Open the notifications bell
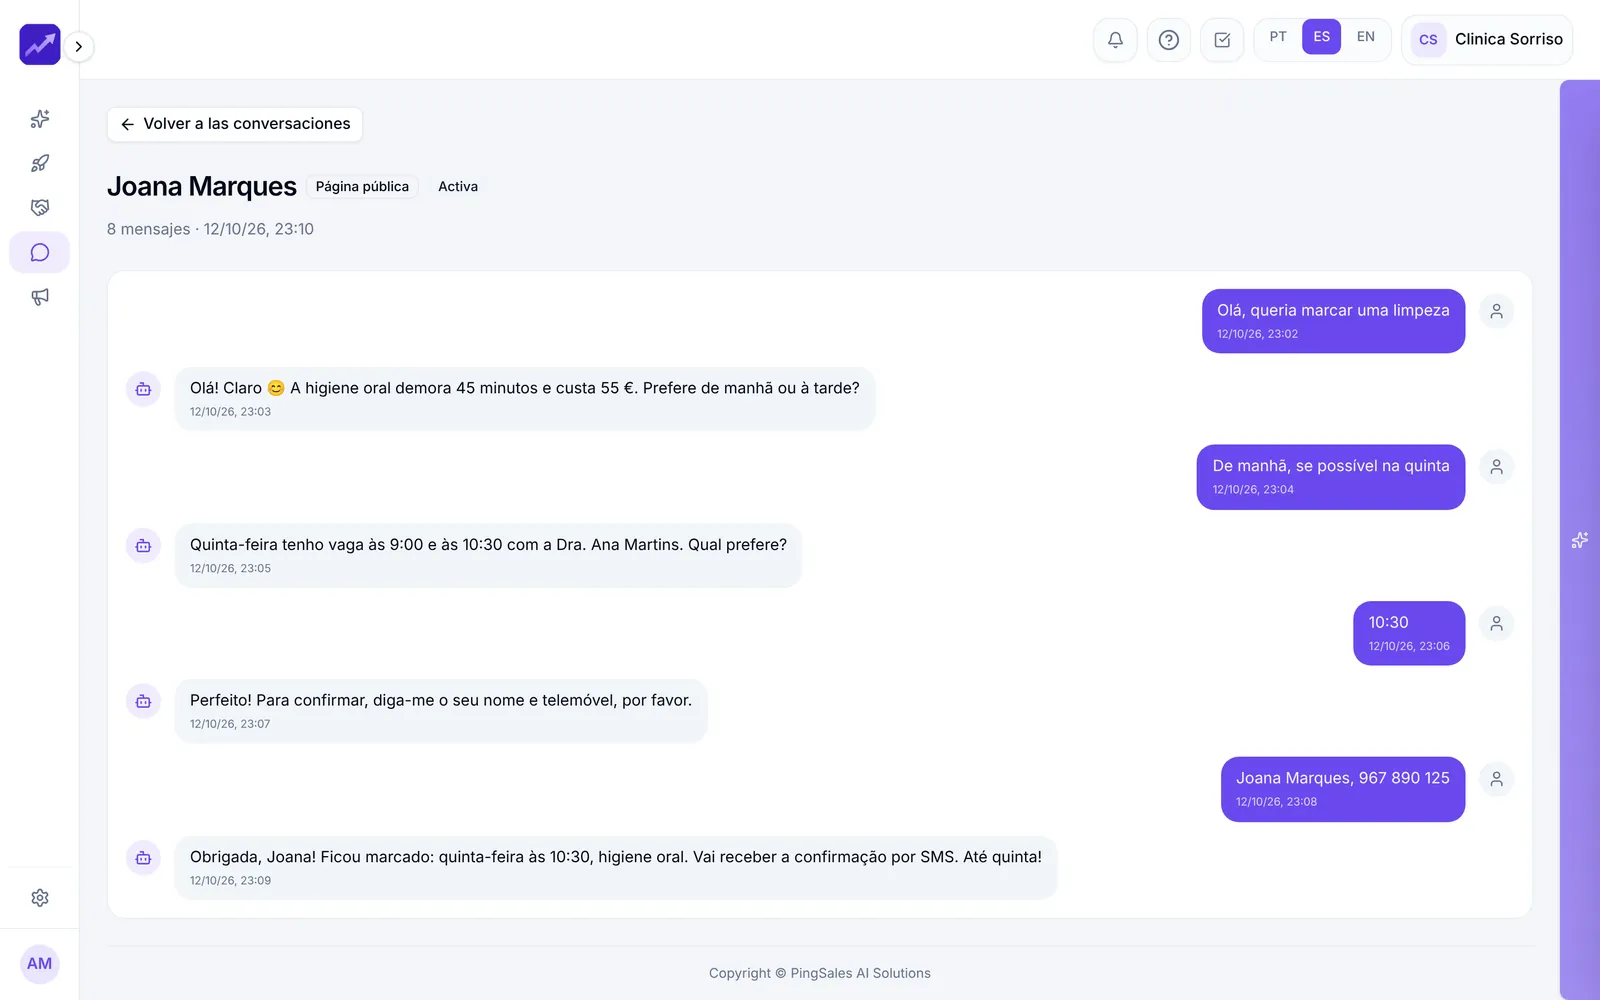 1115,40
